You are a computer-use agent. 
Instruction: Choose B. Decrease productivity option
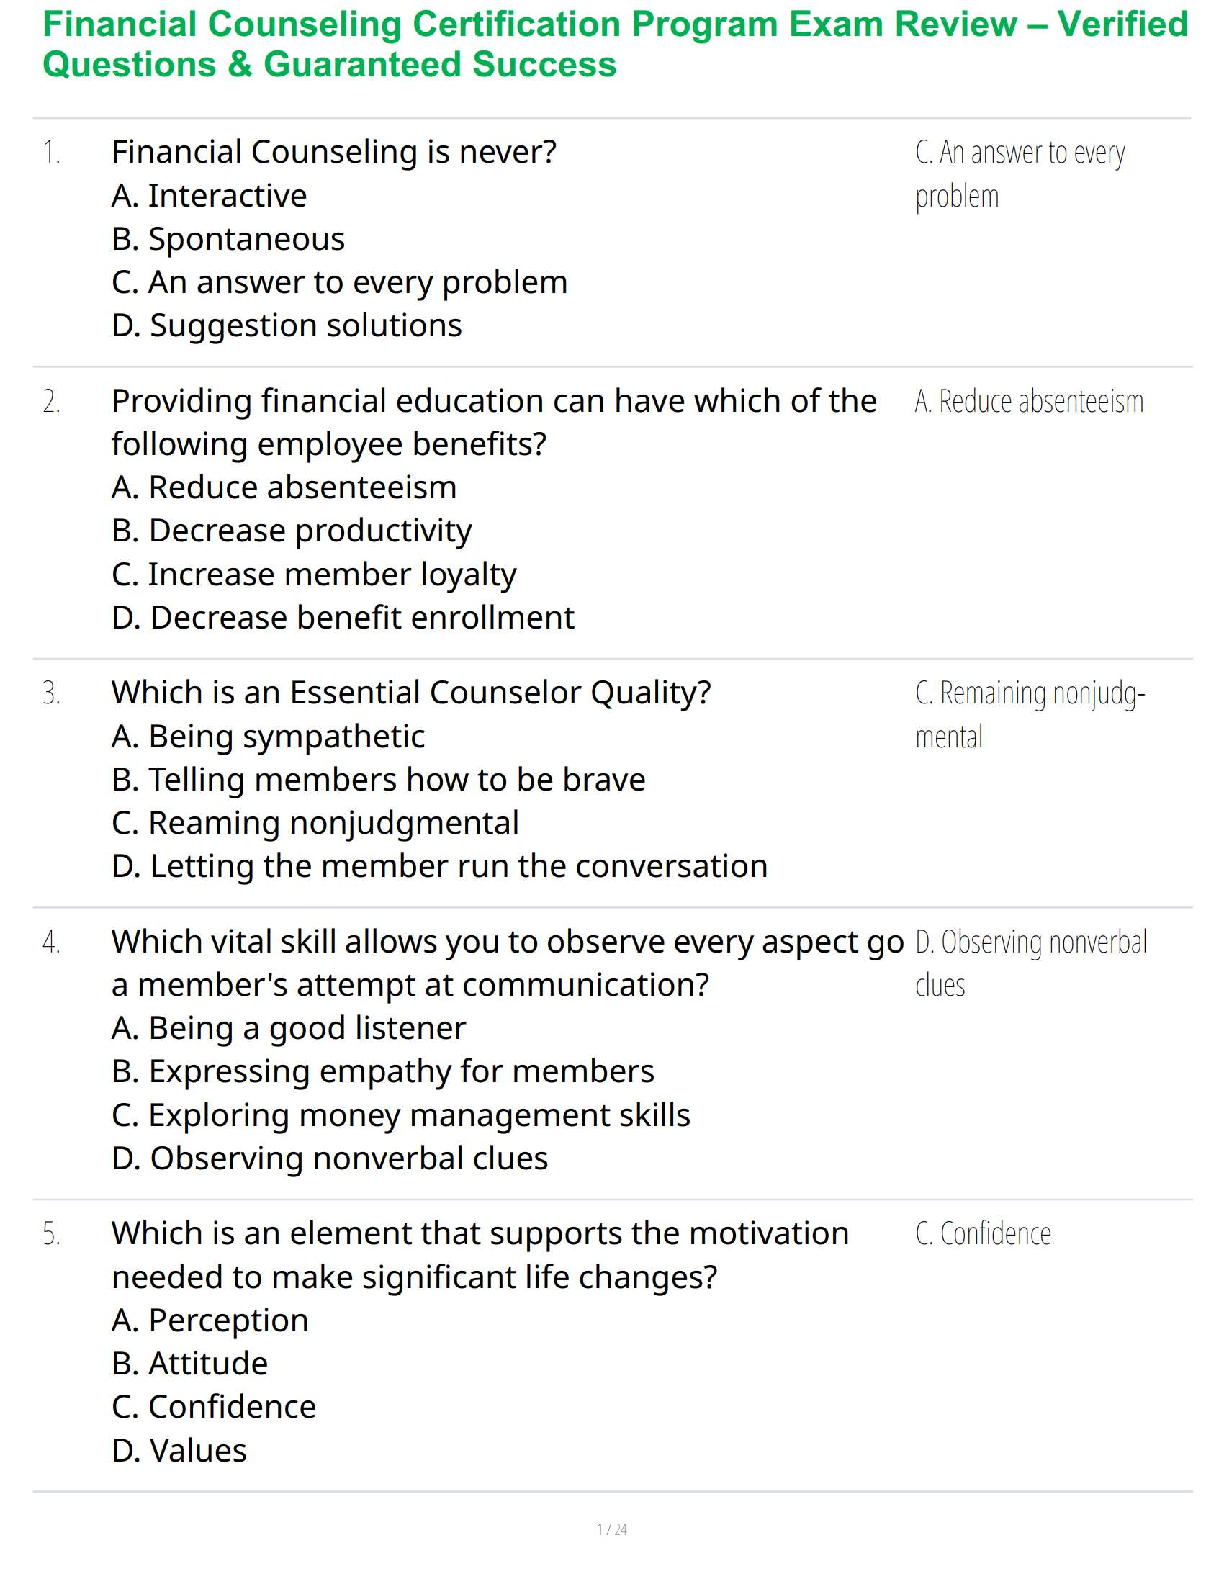coord(292,531)
